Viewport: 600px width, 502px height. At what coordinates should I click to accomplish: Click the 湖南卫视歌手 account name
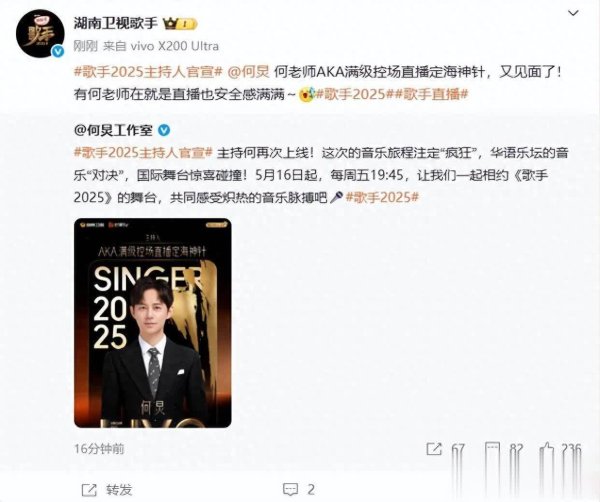pyautogui.click(x=116, y=24)
